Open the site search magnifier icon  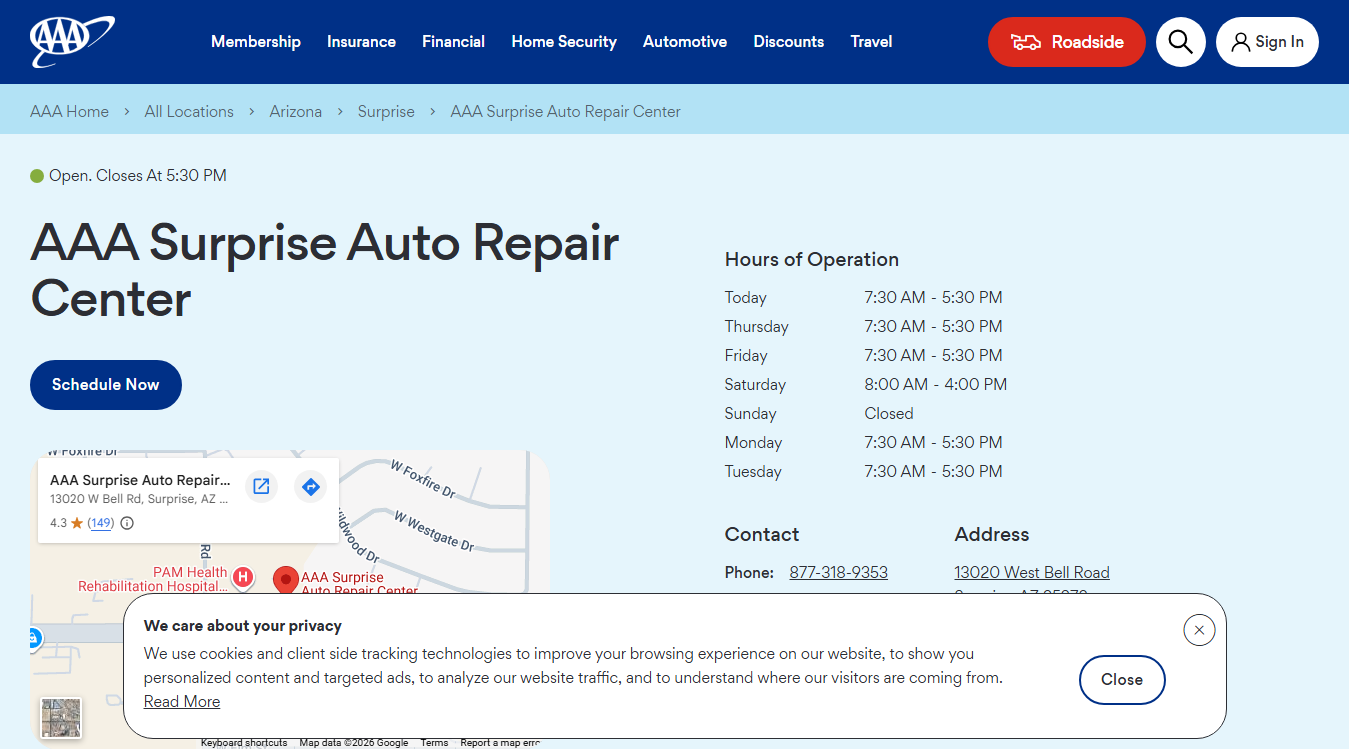pyautogui.click(x=1181, y=42)
